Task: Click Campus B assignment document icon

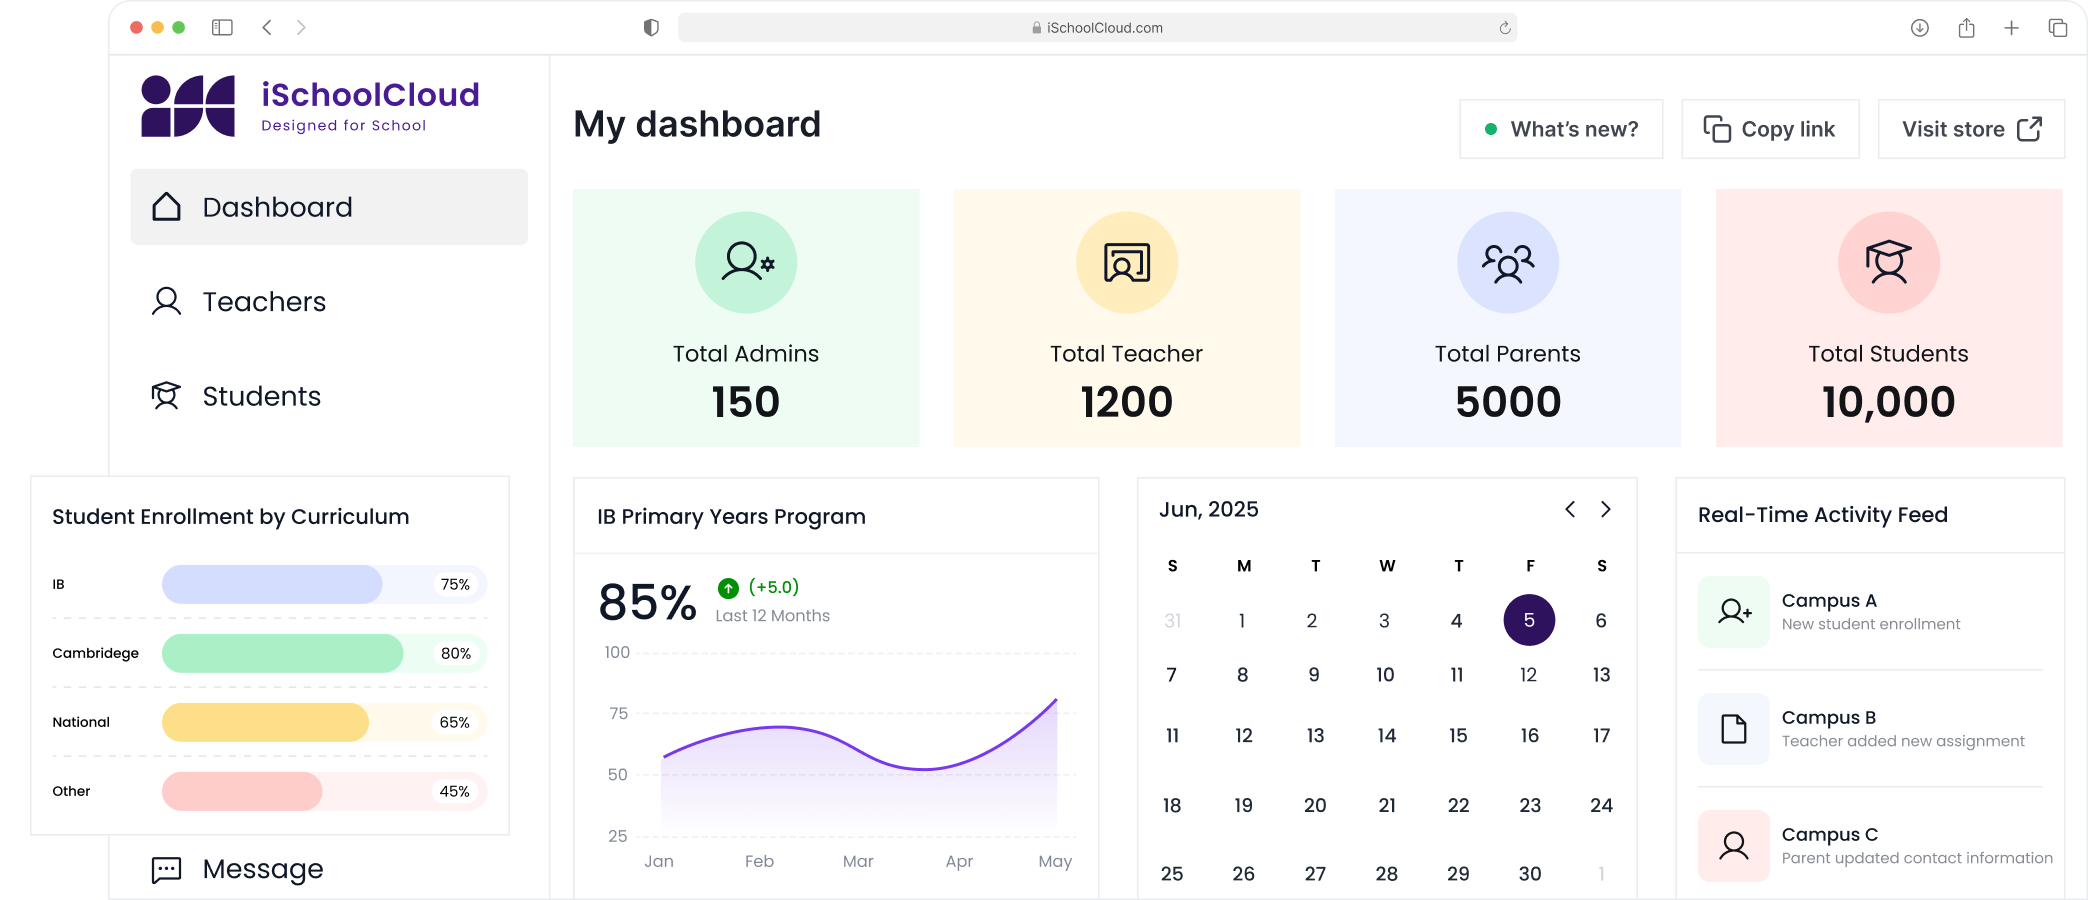Action: [1733, 729]
